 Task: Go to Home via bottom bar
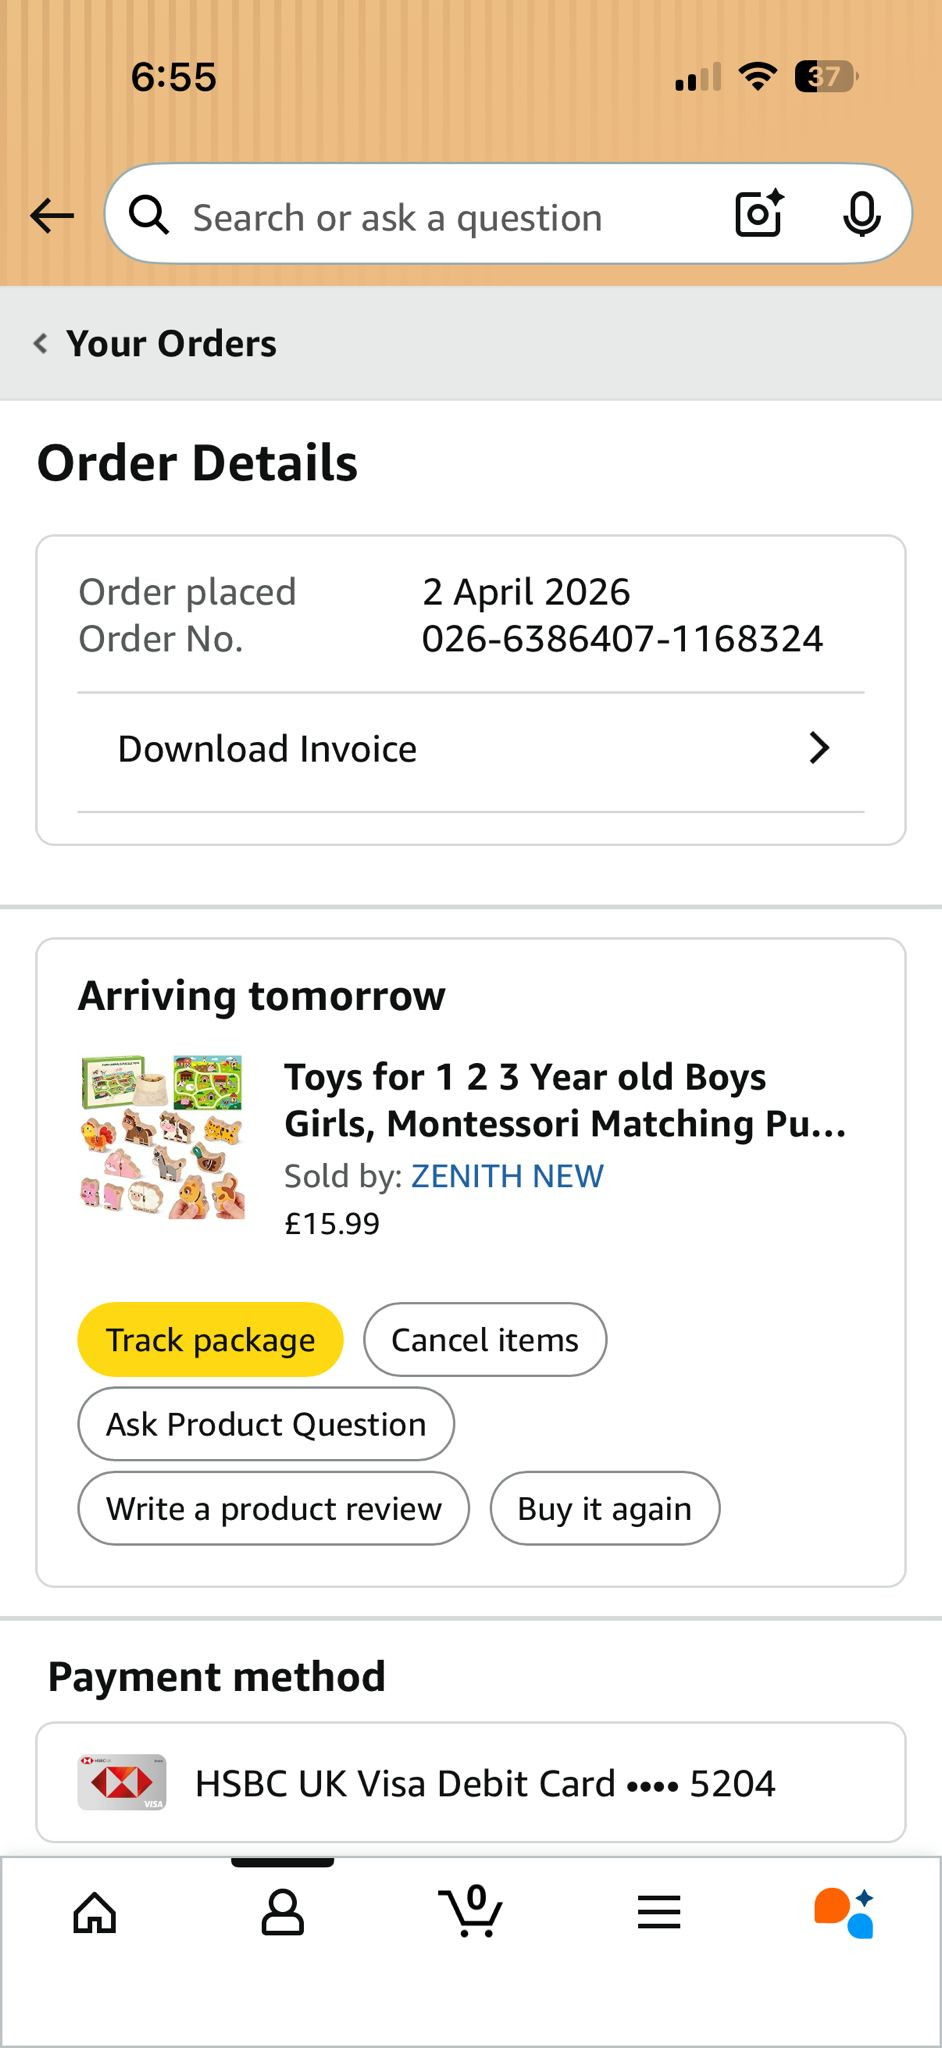click(95, 1913)
